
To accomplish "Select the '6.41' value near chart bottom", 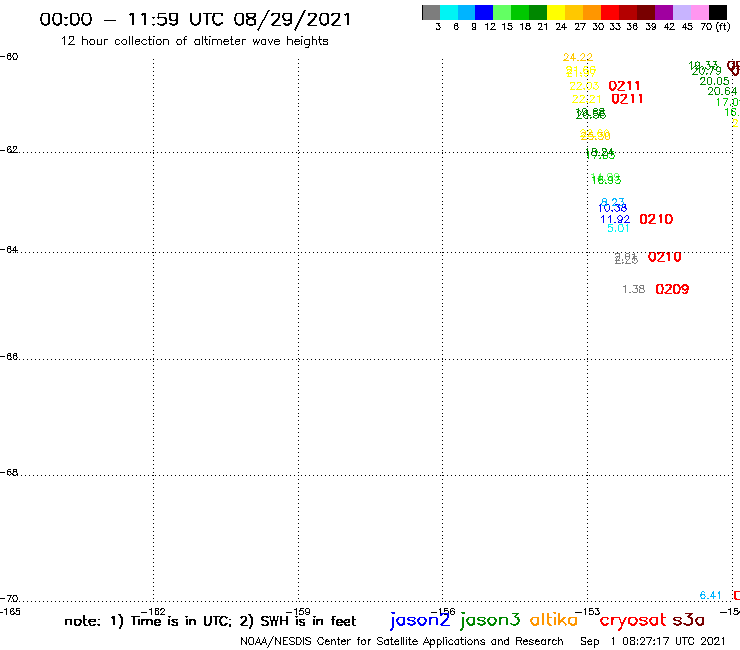I will click(710, 596).
